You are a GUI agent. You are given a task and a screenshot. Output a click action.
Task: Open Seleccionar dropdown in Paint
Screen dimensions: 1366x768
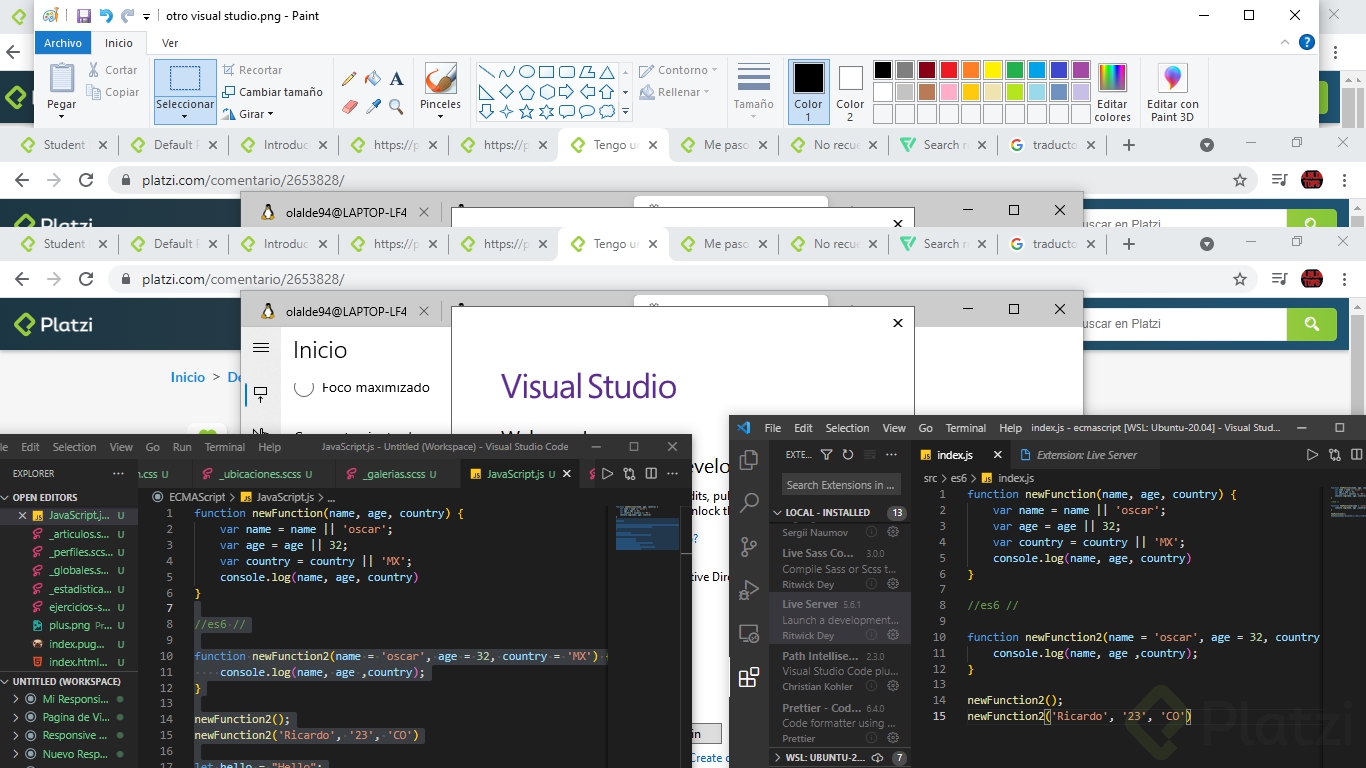[185, 116]
